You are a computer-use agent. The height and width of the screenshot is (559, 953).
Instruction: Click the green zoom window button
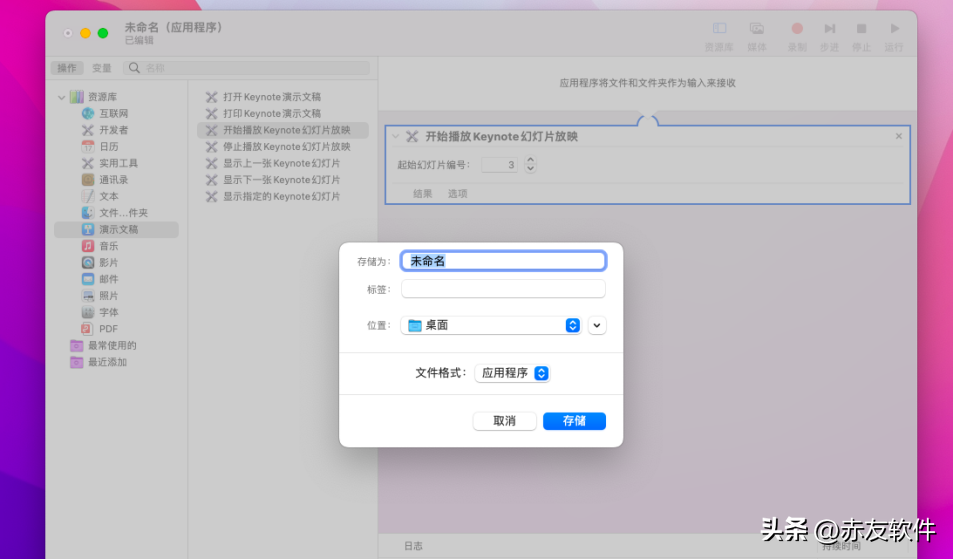pos(103,33)
